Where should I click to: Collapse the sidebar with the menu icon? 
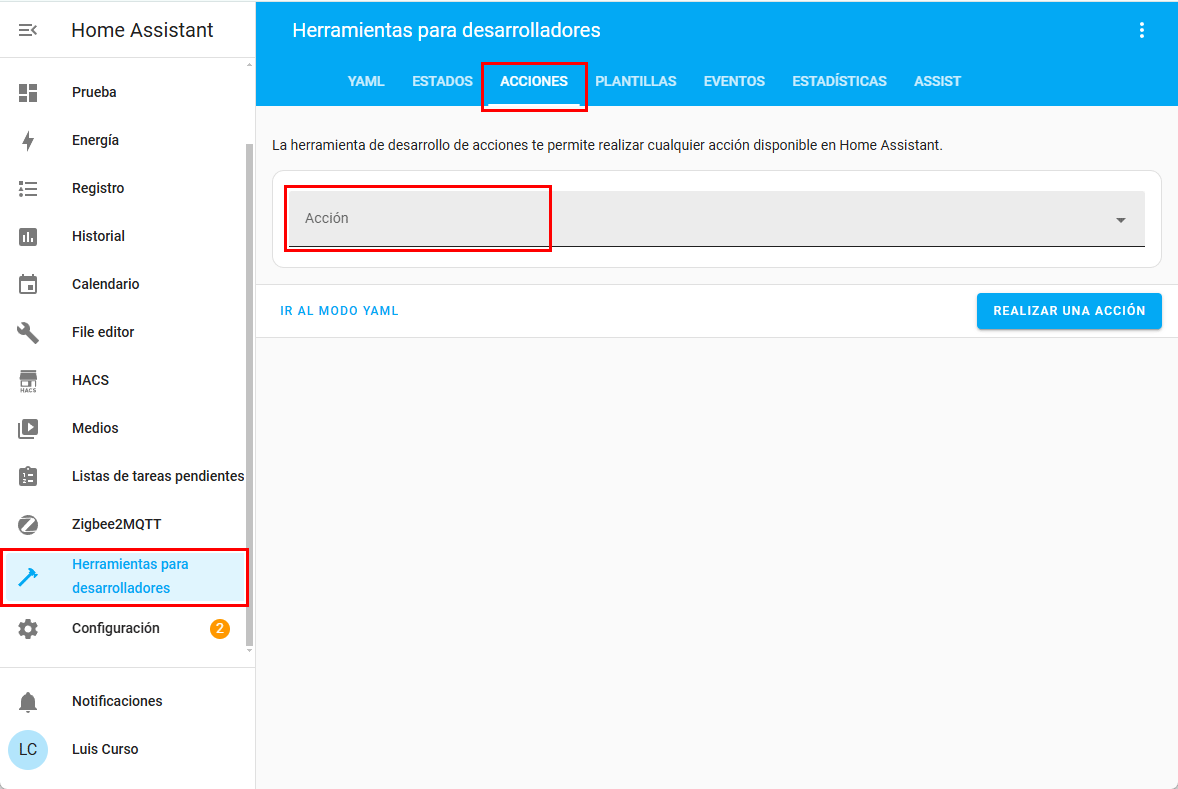(x=28, y=30)
